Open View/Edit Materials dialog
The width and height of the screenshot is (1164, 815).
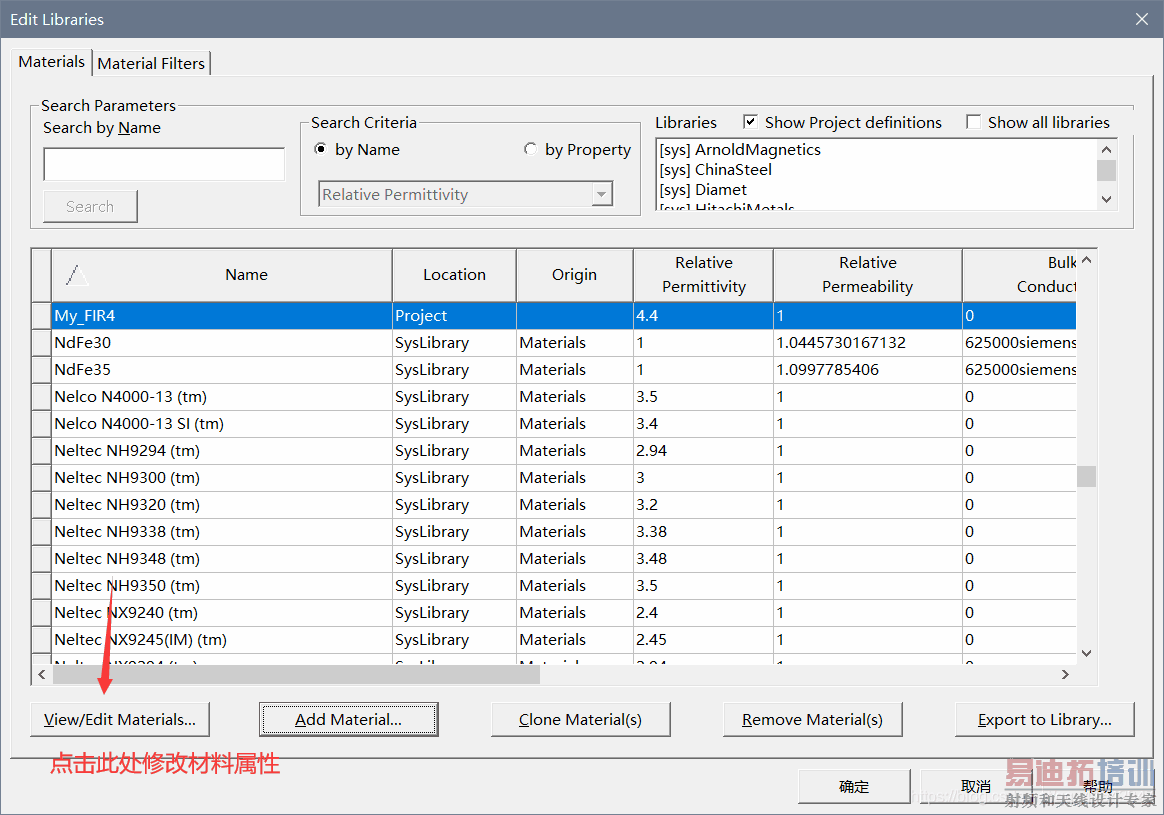coord(120,719)
